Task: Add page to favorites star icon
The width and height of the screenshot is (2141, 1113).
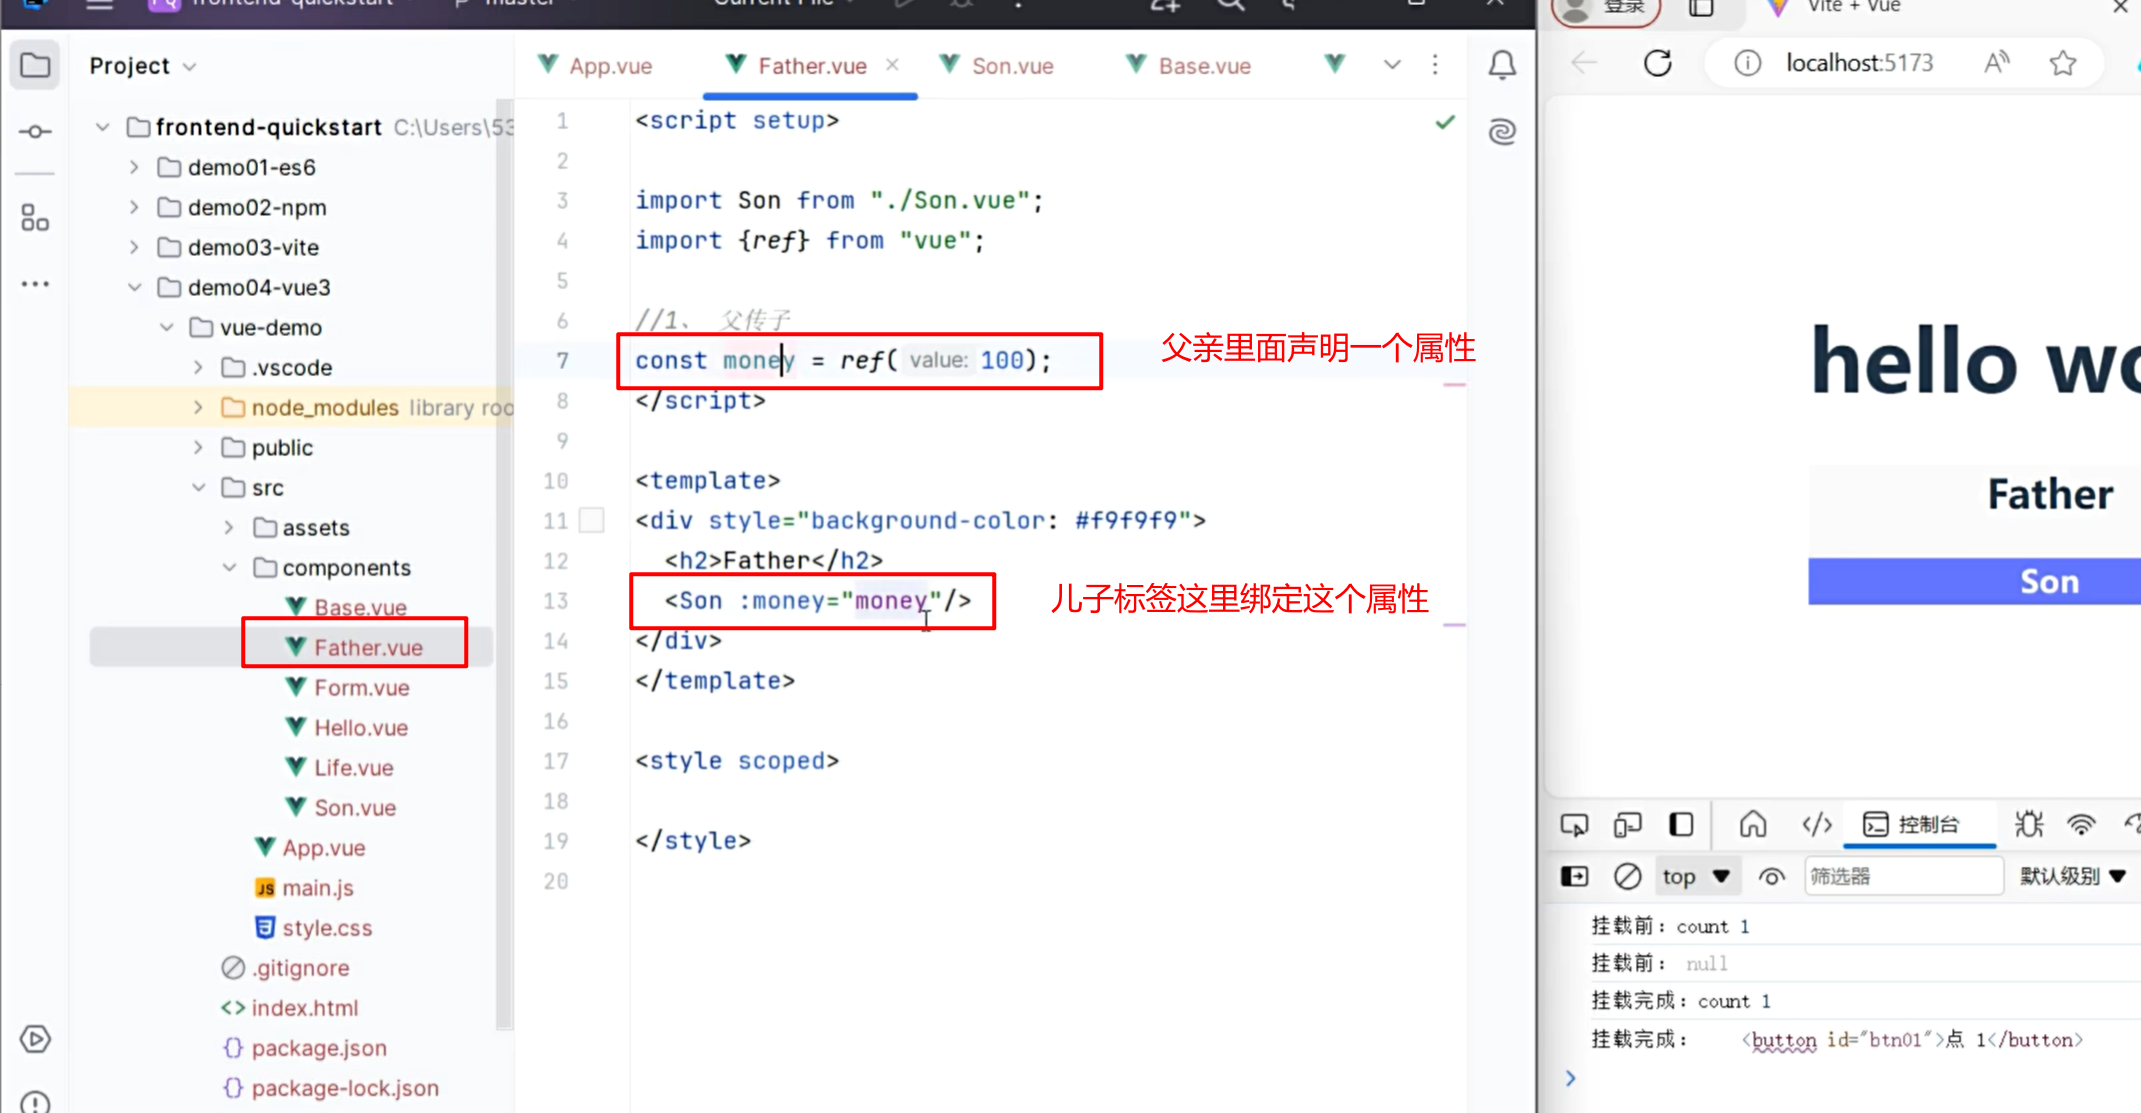Action: tap(2062, 63)
